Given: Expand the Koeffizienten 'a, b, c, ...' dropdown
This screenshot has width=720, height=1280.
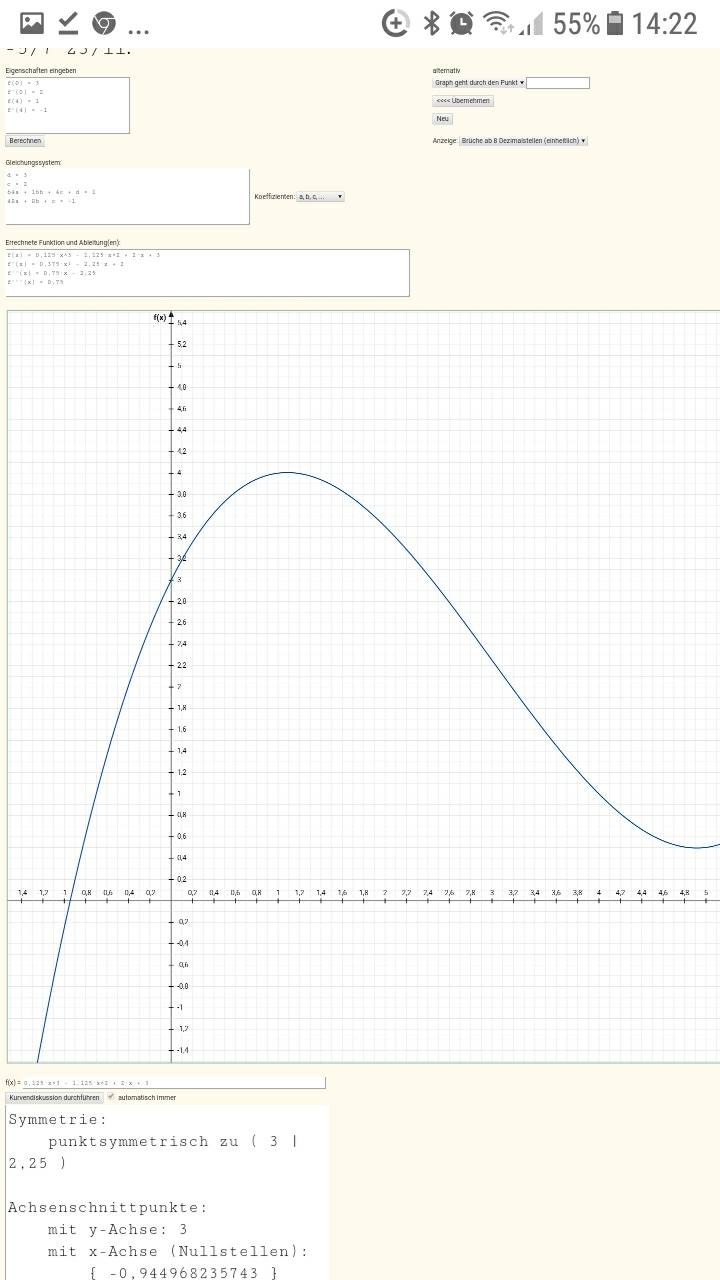Looking at the screenshot, I should [320, 197].
